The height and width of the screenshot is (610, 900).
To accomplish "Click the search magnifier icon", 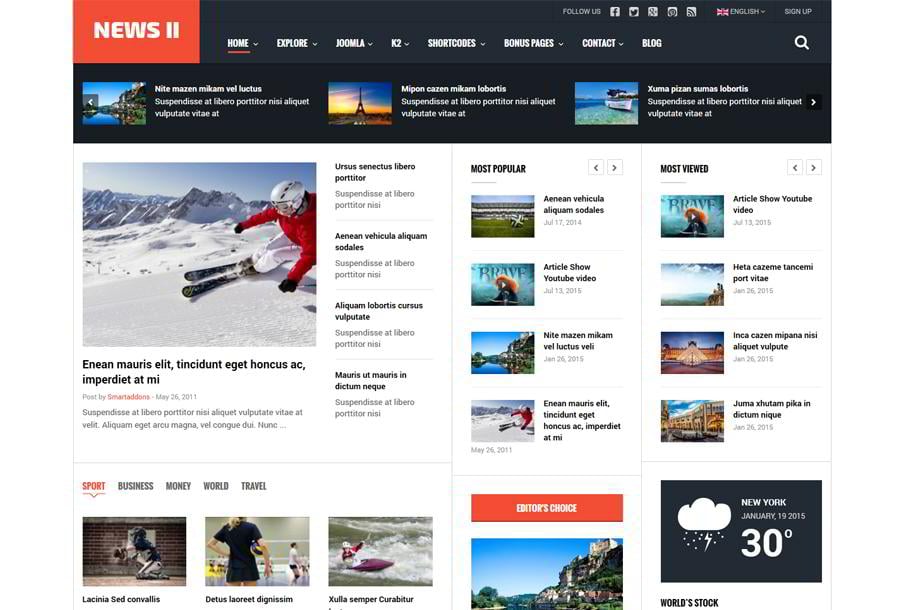I will pos(802,43).
